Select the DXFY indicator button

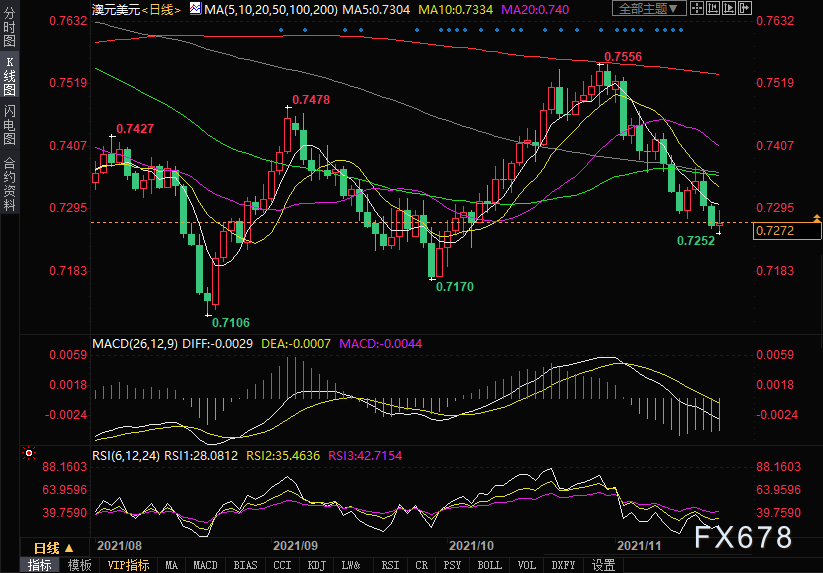tap(563, 565)
